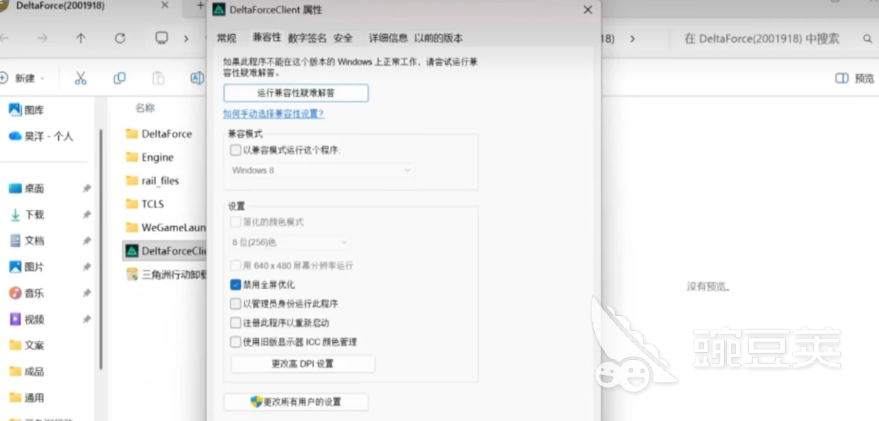Uncheck the 禁用全屏优化 checkbox

(x=235, y=285)
